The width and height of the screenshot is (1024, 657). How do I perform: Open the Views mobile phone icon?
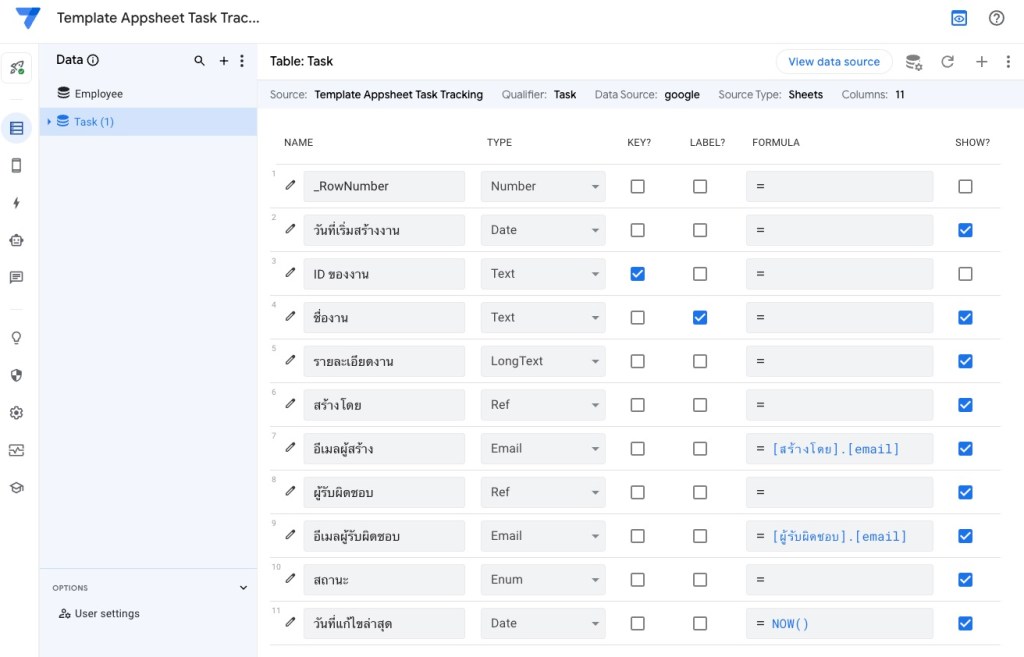click(17, 165)
